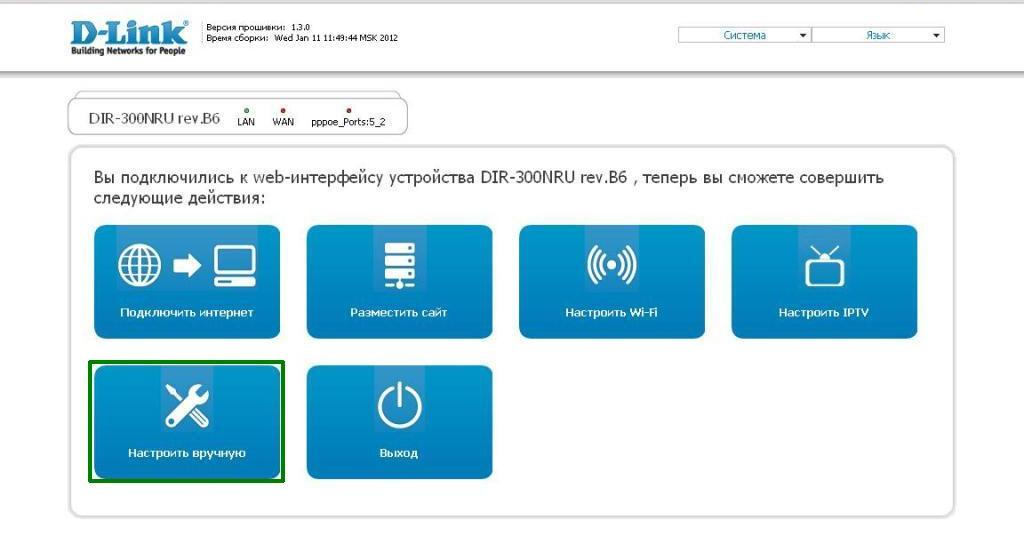The height and width of the screenshot is (547, 1024).
Task: Open the Настроить вручную manual setup label
Action: [x=187, y=453]
